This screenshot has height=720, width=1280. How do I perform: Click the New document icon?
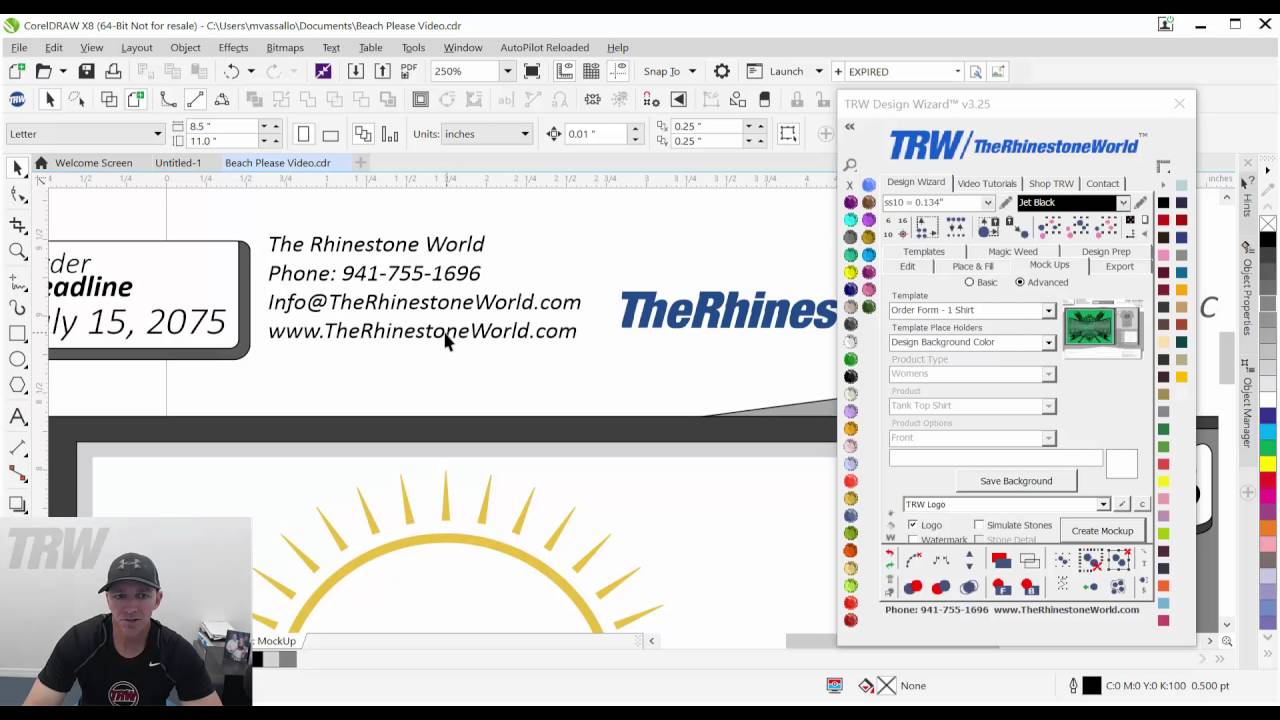[x=17, y=71]
